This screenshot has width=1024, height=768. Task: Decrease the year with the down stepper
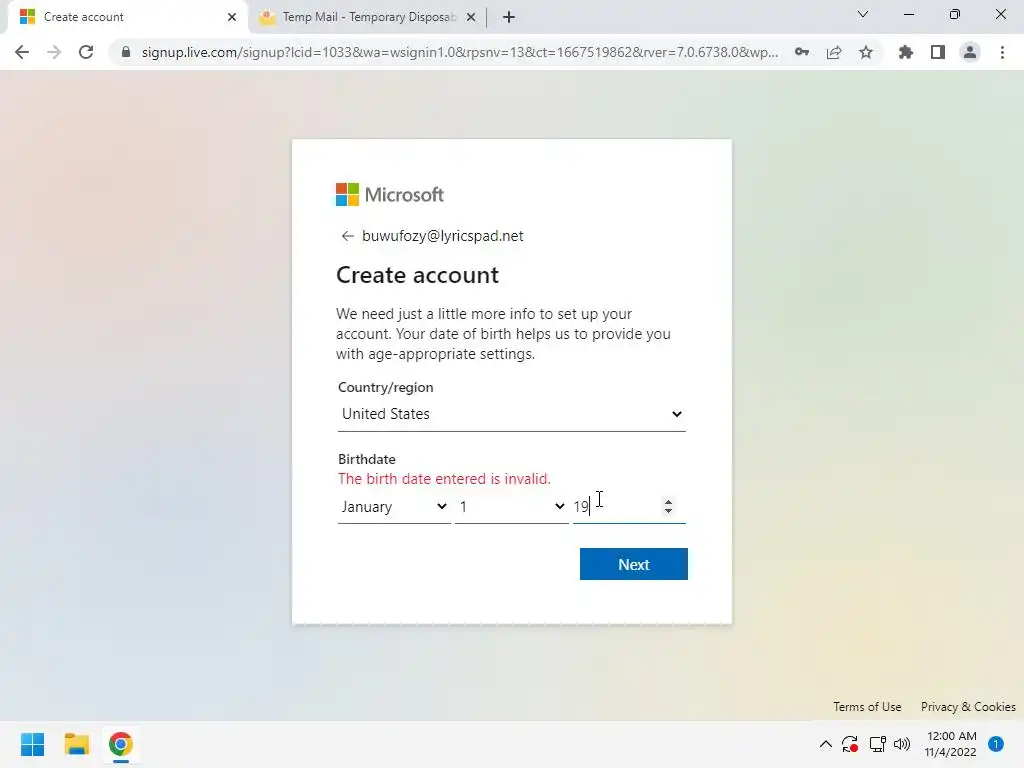(668, 511)
